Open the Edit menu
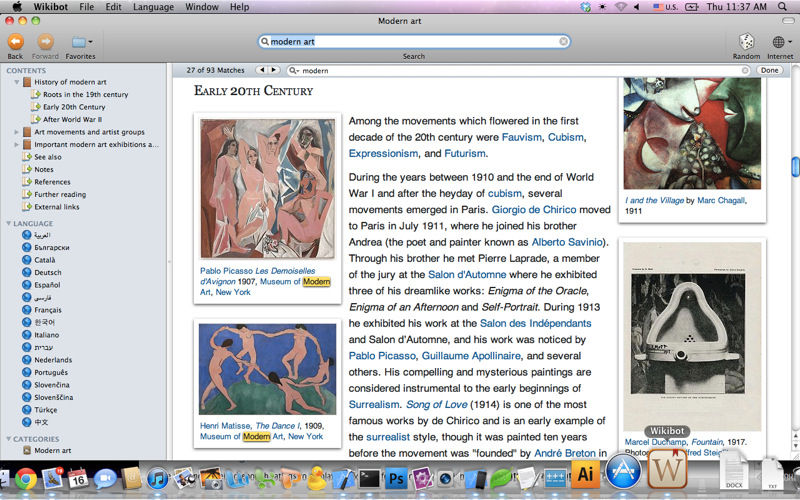Screen dimensions: 800x500 [x=113, y=7]
